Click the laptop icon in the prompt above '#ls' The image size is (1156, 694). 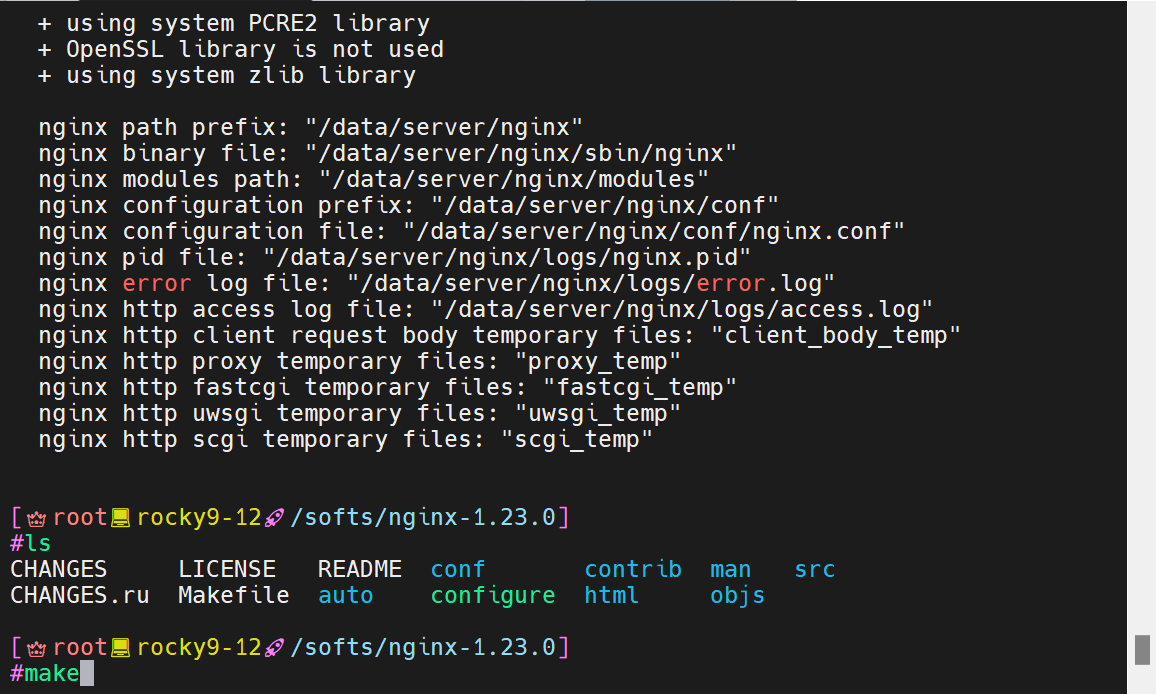[120, 518]
